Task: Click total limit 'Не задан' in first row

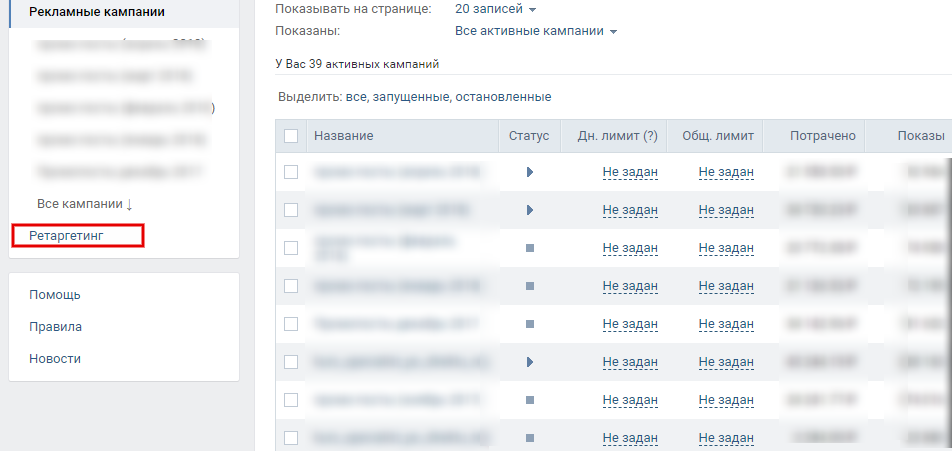Action: (726, 172)
